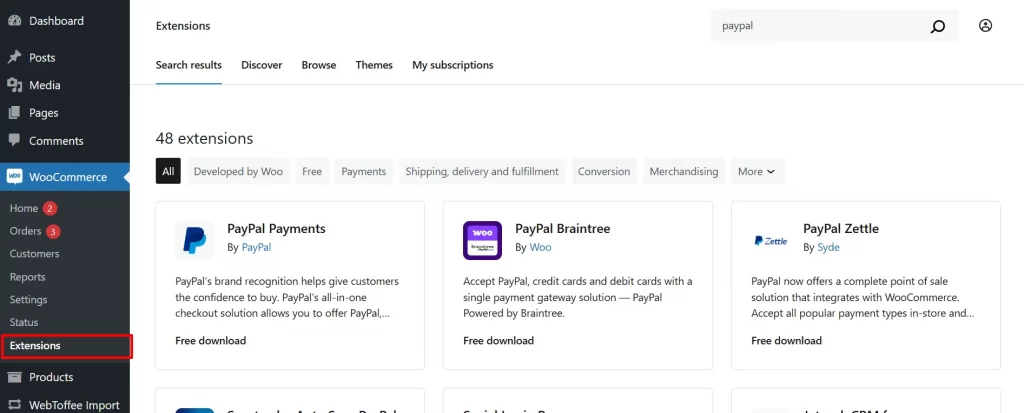Filter by Developed by Woo
The image size is (1024, 413).
point(238,171)
